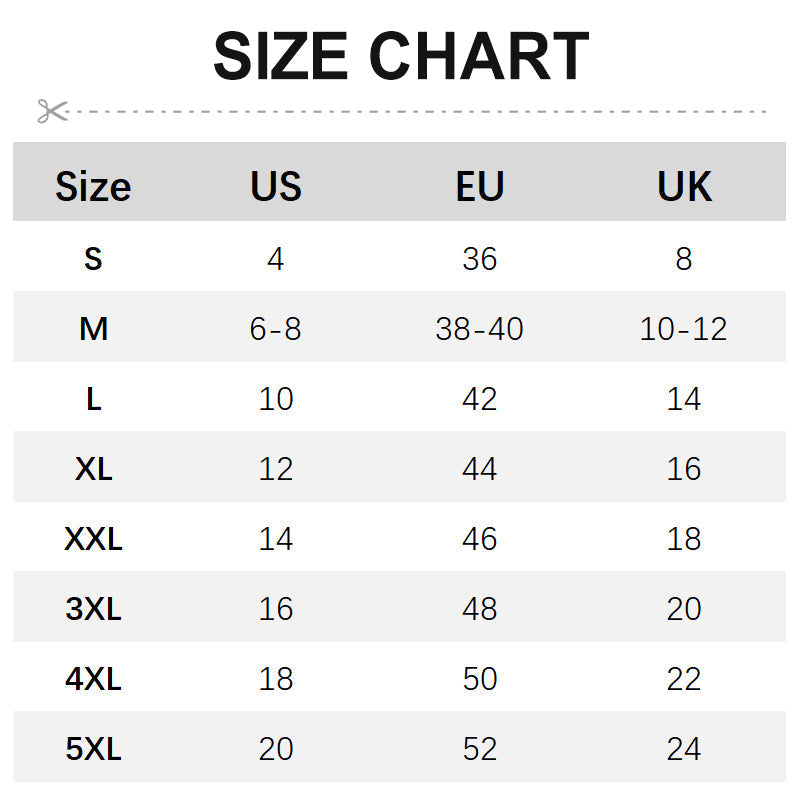Click the US value 6-8

[276, 329]
